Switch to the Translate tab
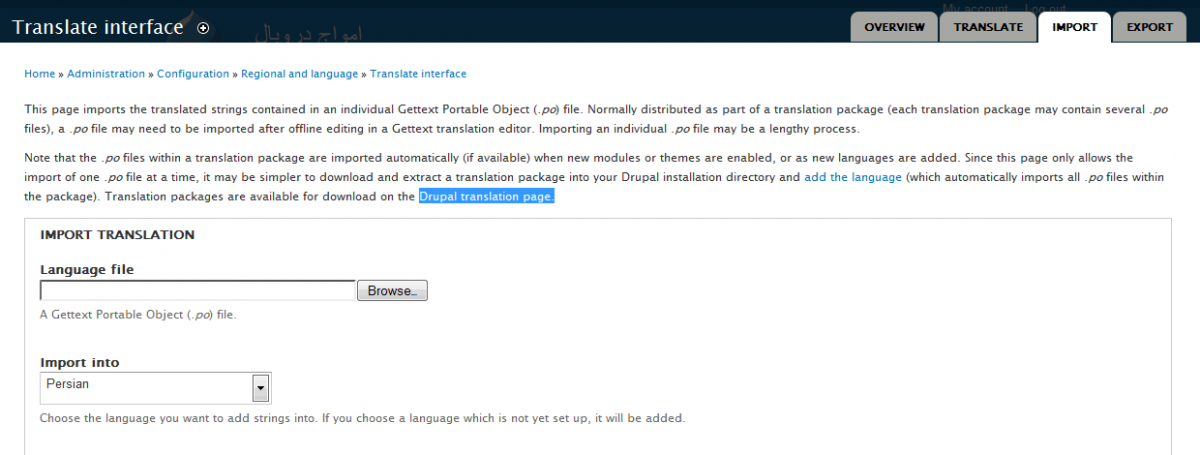1200x455 pixels. coord(988,27)
